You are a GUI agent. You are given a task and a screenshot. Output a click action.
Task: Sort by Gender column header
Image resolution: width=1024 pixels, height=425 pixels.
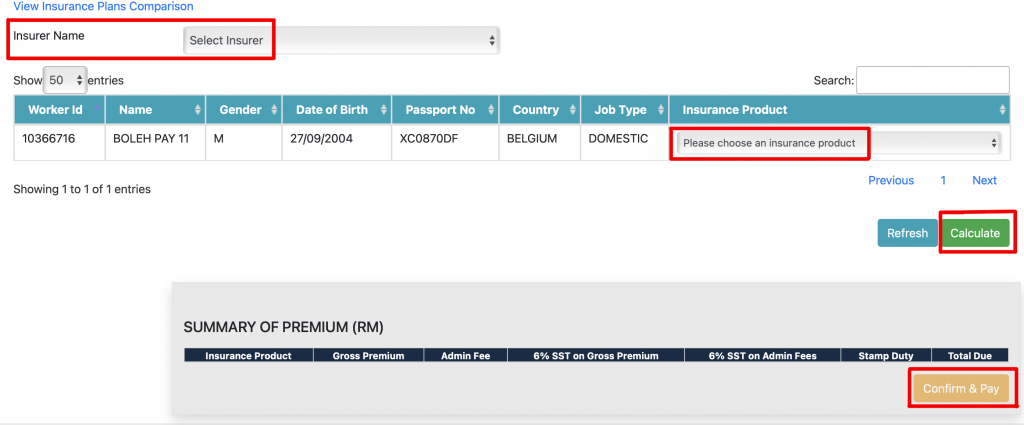click(x=242, y=109)
